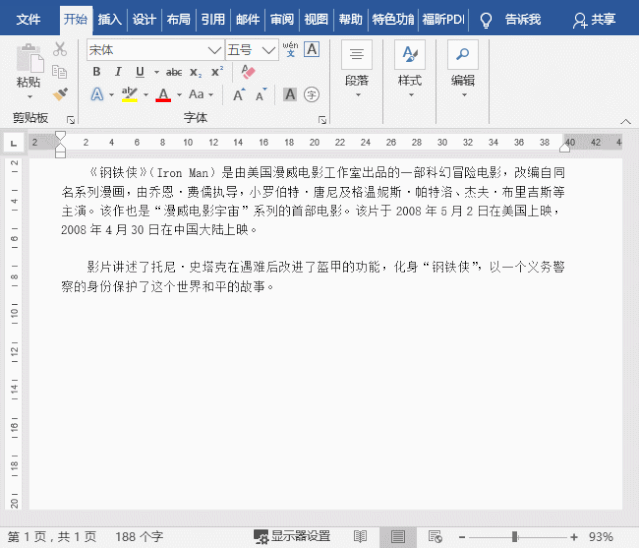
Task: Switch to the 邮件 tab
Action: pyautogui.click(x=247, y=19)
